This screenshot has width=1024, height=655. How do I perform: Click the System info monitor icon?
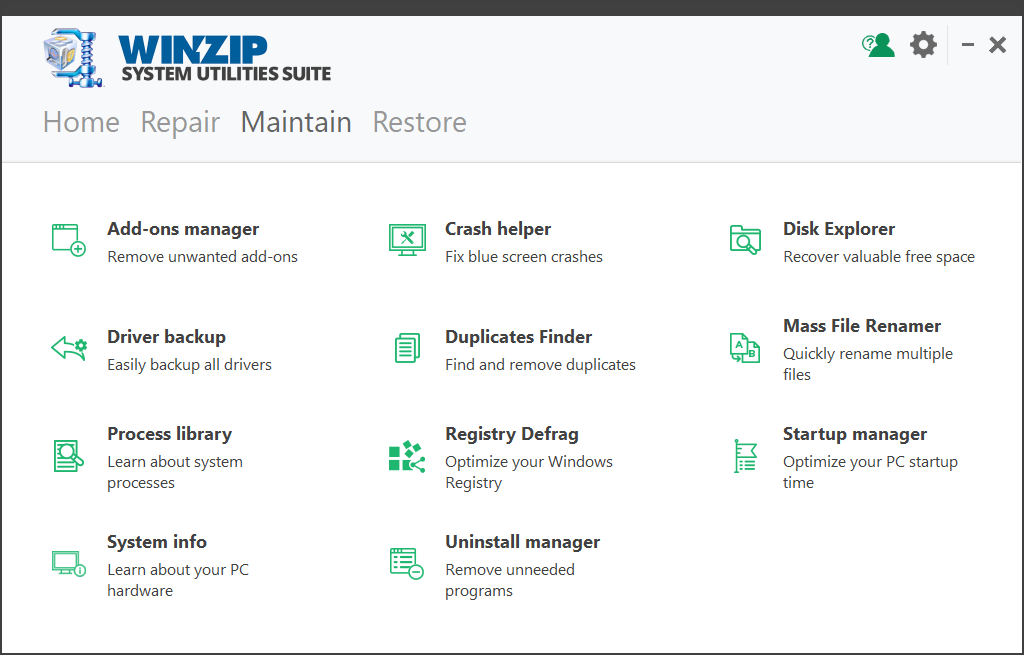coord(67,563)
